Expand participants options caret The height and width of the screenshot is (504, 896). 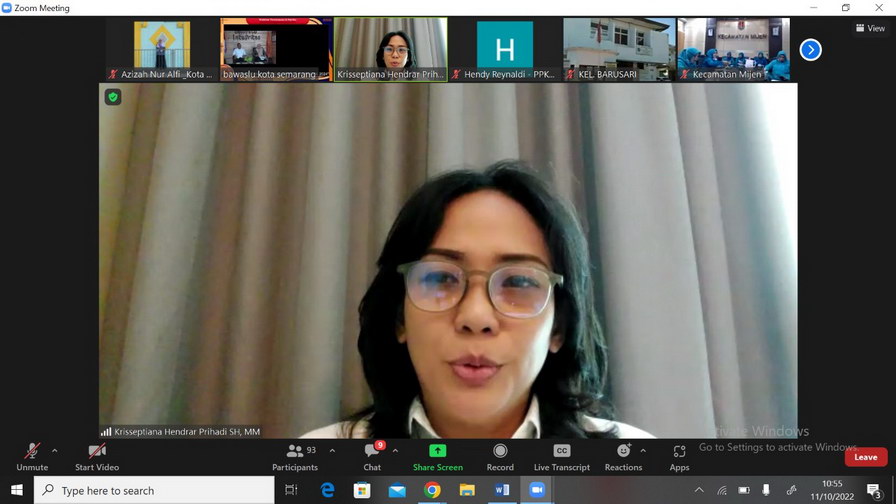pyautogui.click(x=332, y=451)
